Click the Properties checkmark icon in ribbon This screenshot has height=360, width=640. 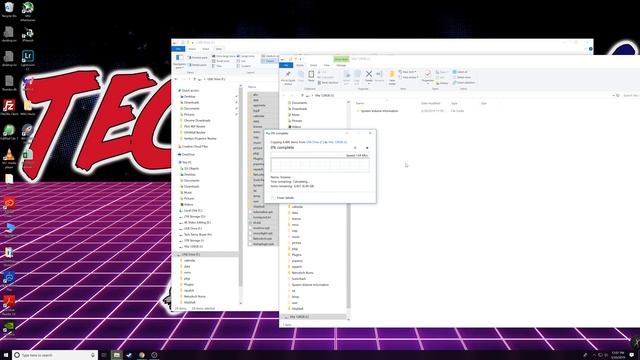pos(427,74)
